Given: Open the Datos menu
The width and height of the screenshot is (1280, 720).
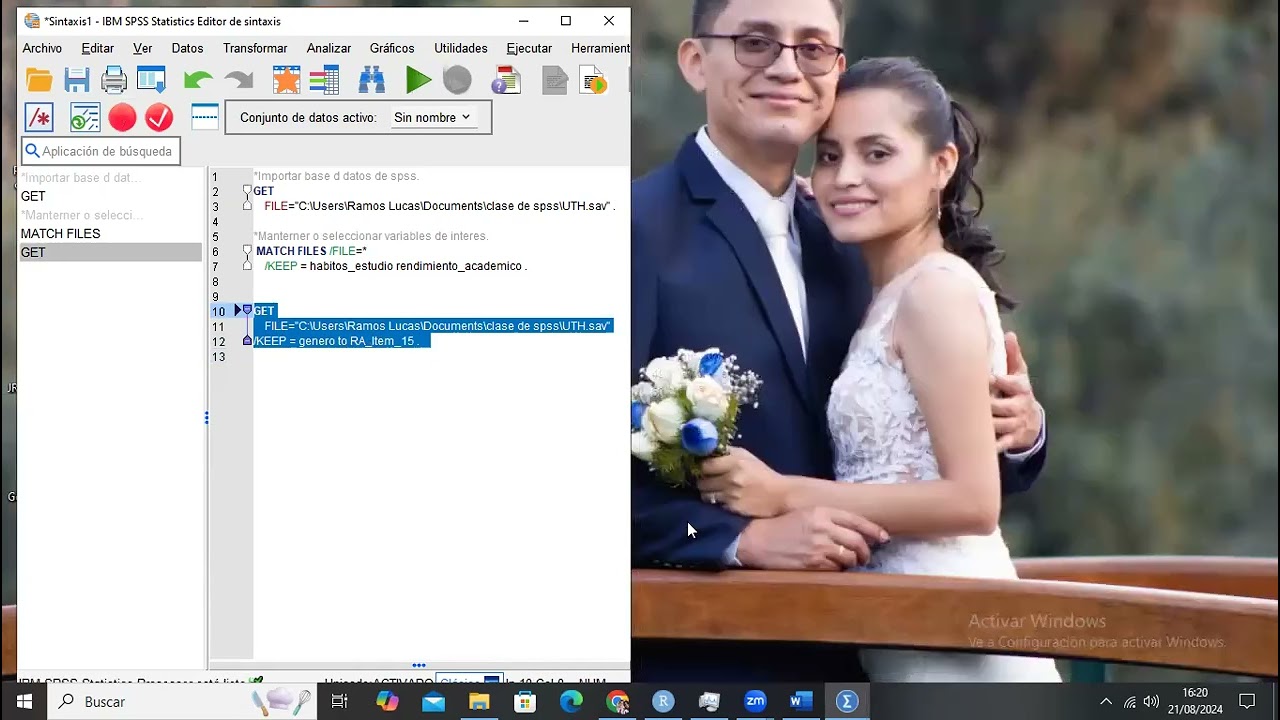Looking at the screenshot, I should point(187,48).
